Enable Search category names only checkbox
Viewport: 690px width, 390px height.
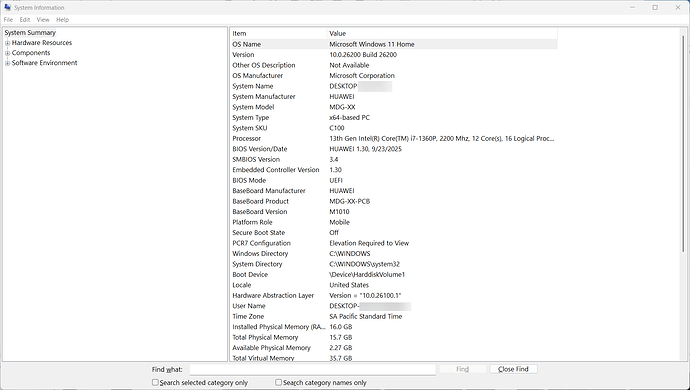coord(278,383)
